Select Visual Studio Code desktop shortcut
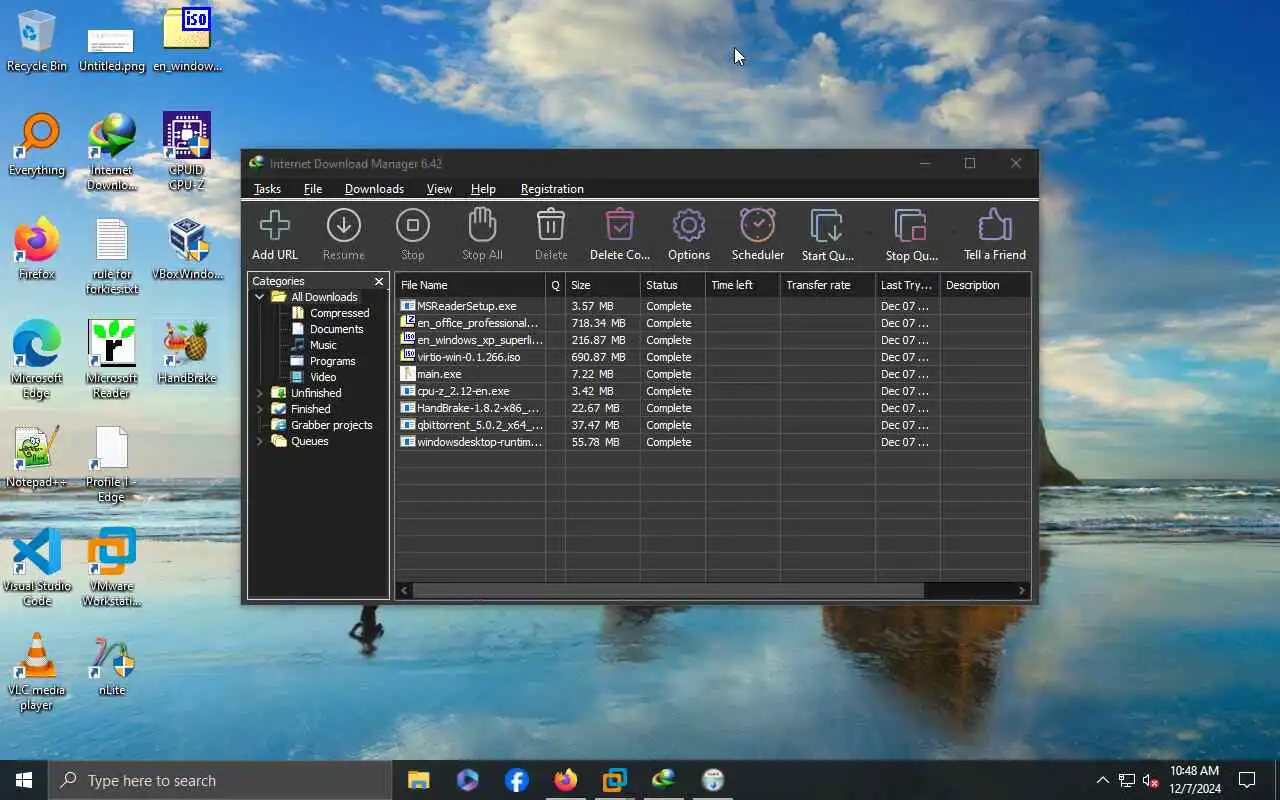This screenshot has height=800, width=1280. [37, 568]
